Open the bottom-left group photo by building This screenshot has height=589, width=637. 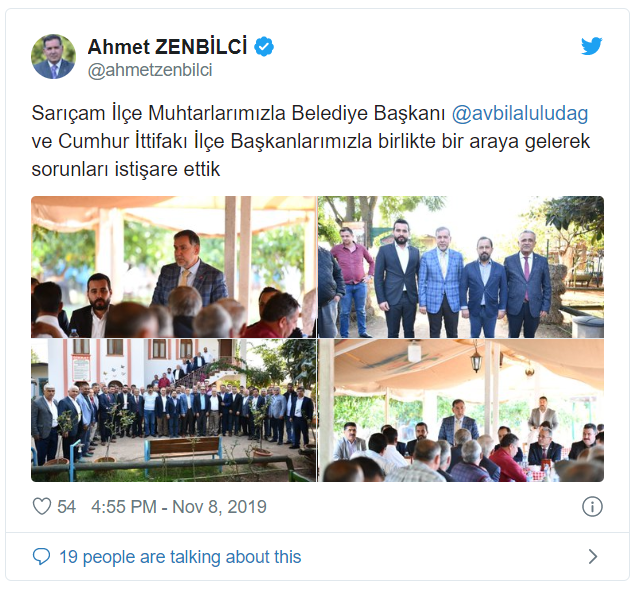173,411
